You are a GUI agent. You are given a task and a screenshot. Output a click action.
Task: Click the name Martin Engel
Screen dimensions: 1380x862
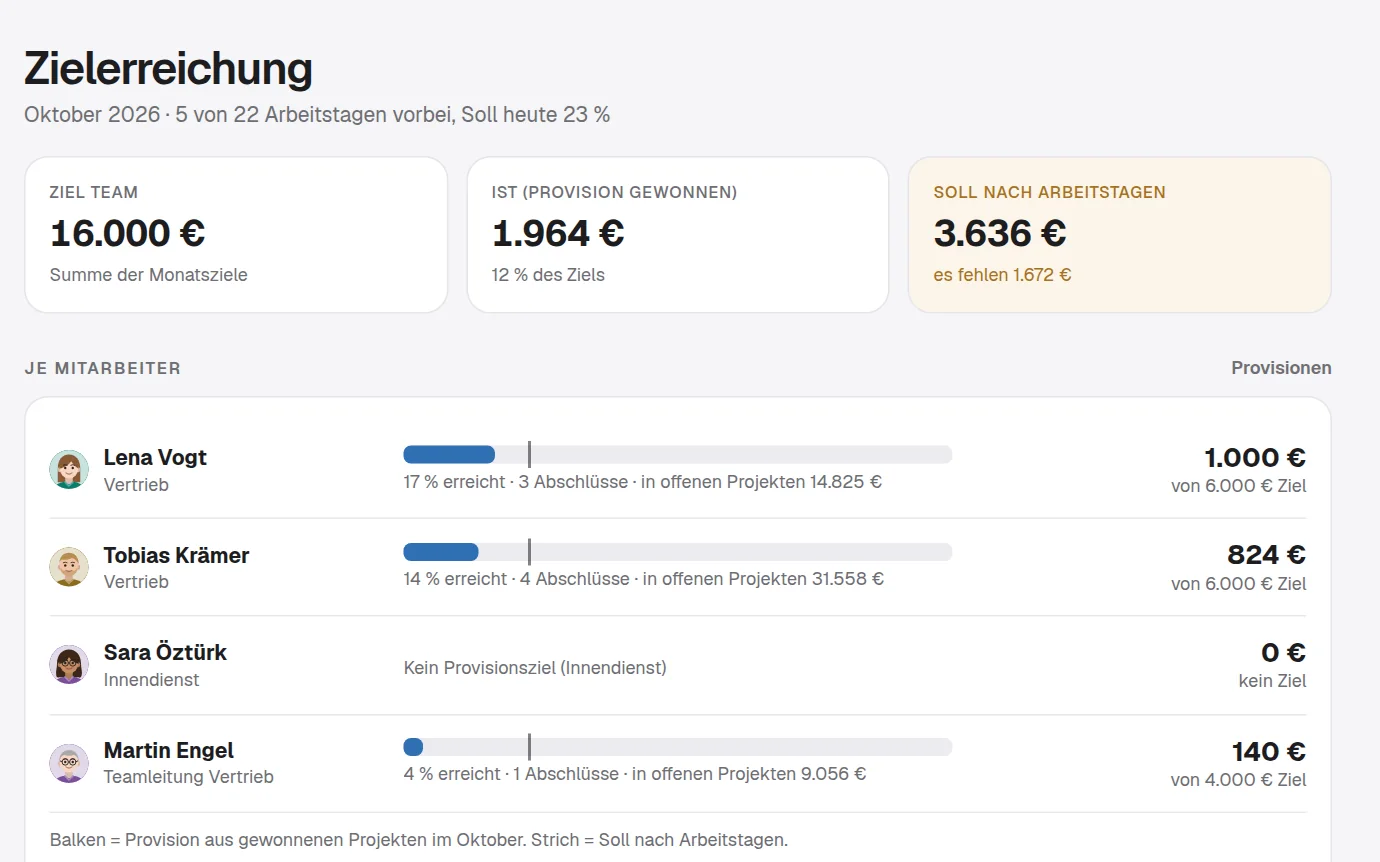(169, 751)
